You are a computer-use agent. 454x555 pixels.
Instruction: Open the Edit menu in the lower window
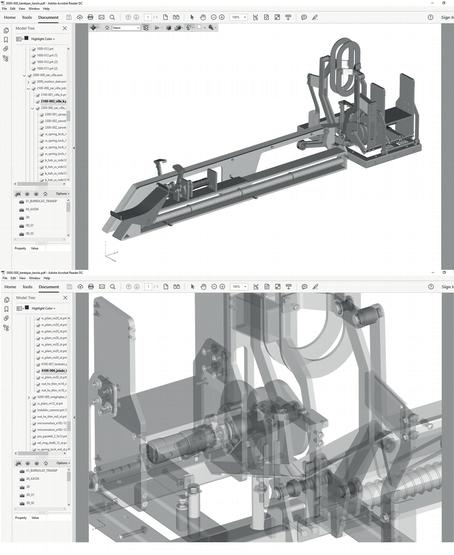(13, 278)
